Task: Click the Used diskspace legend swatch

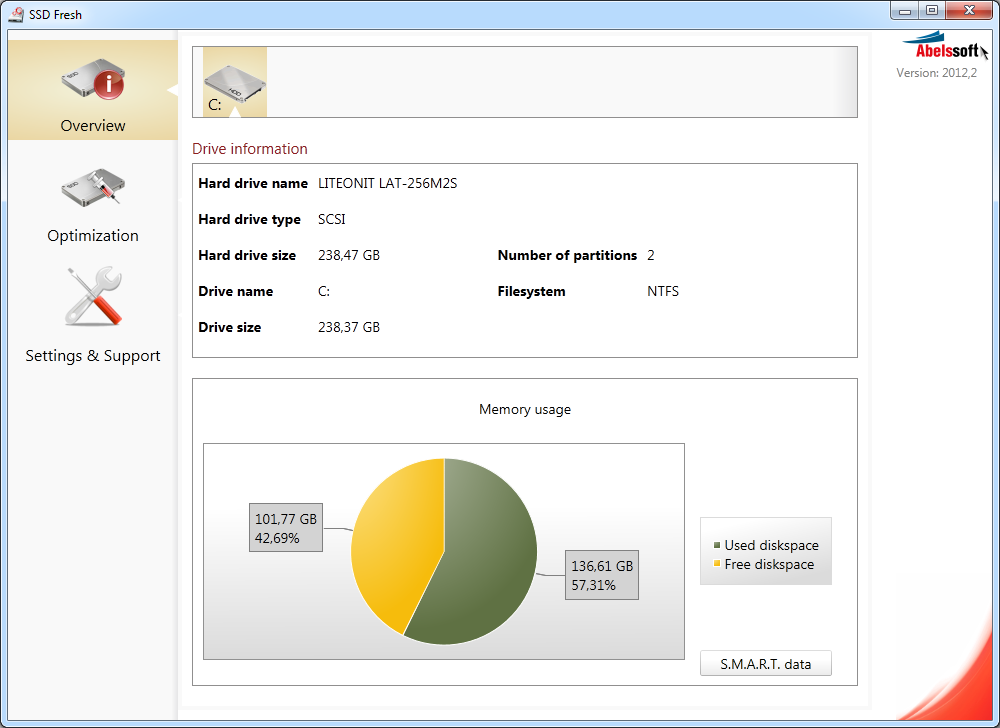Action: [717, 546]
